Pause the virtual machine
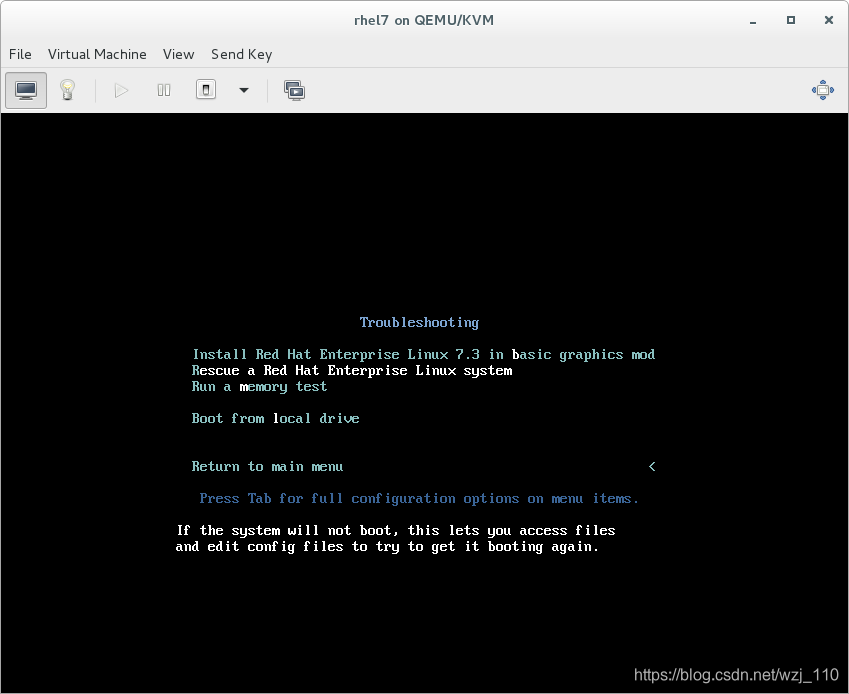Viewport: 849px width, 694px height. tap(164, 90)
